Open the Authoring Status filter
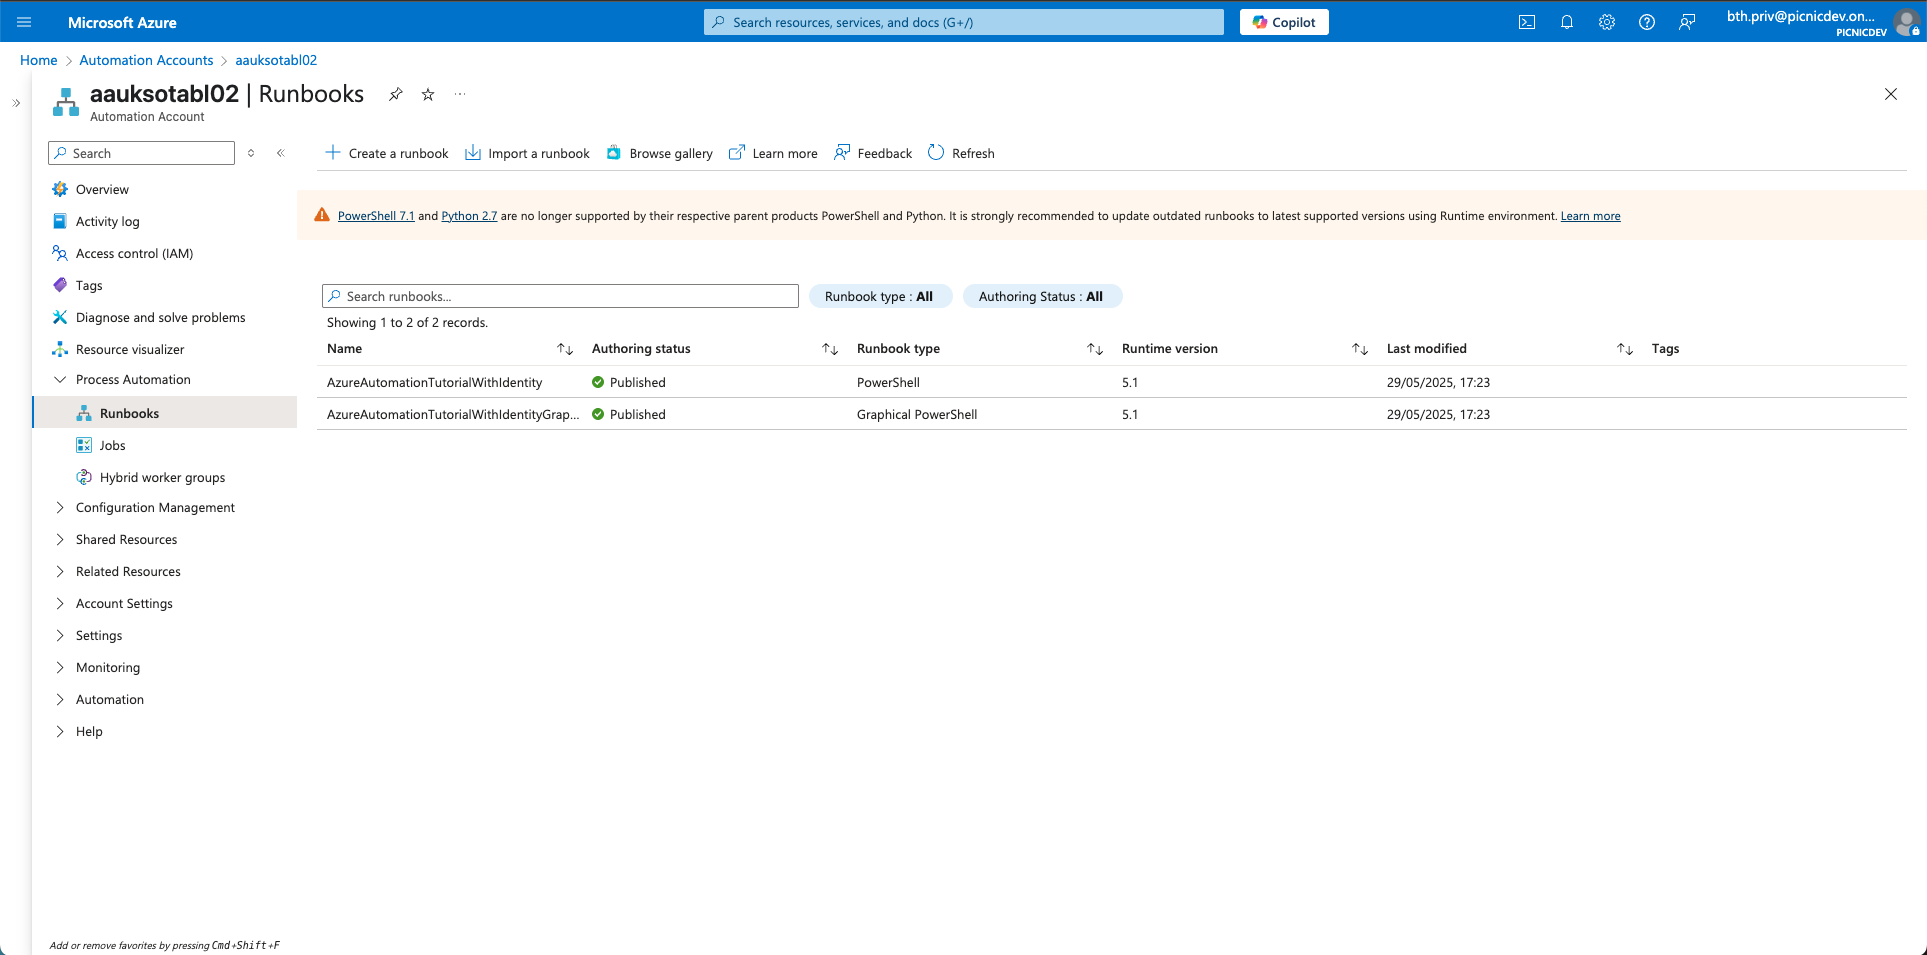 coord(1042,296)
